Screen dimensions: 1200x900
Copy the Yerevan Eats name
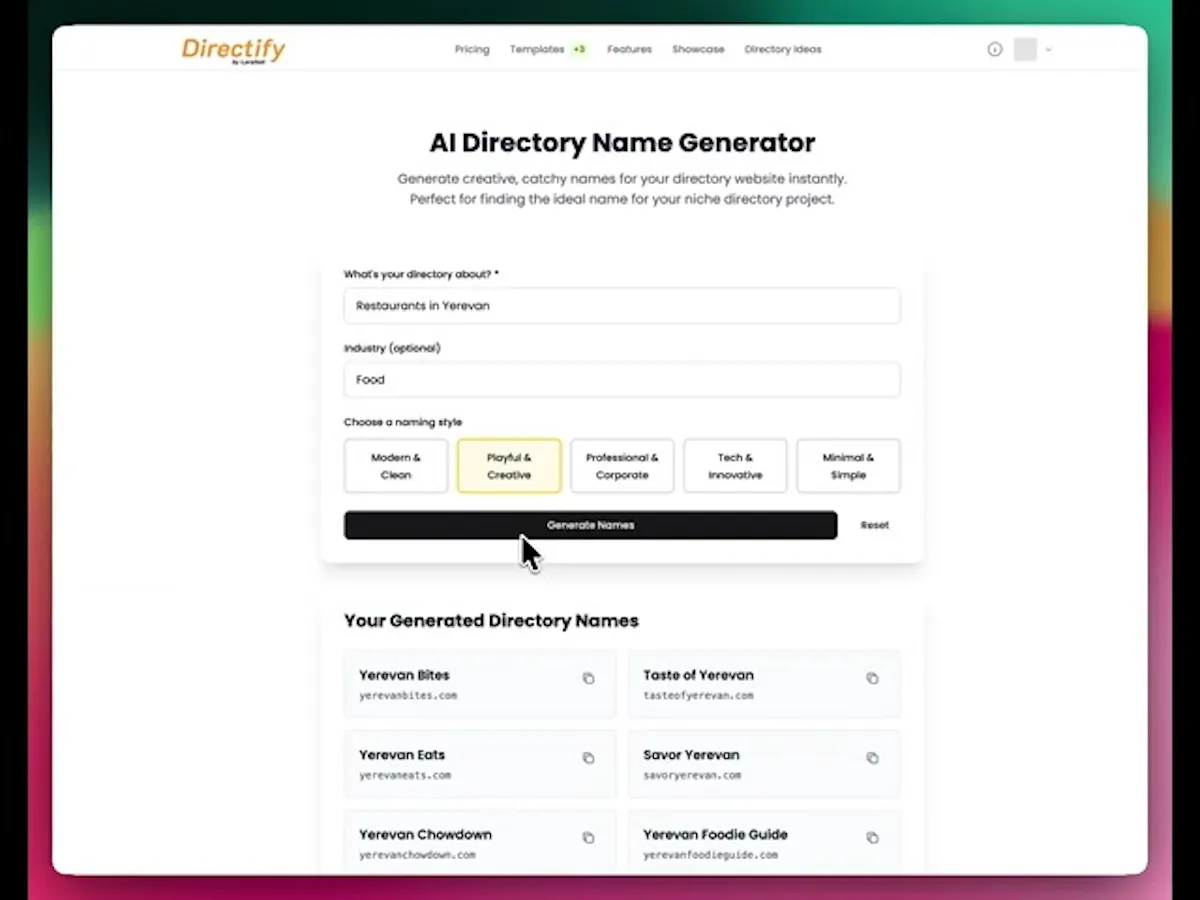click(x=588, y=758)
